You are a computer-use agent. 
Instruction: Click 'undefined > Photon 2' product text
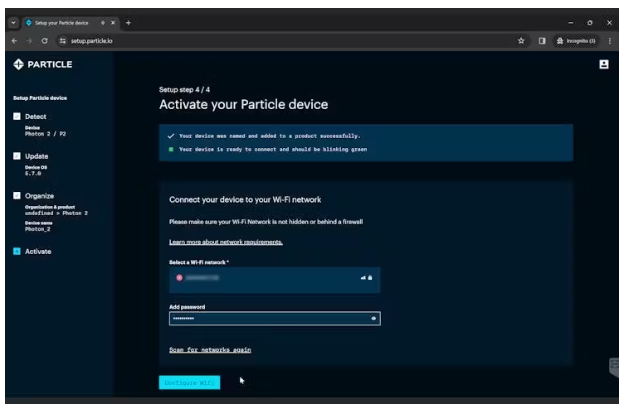[x=56, y=213]
